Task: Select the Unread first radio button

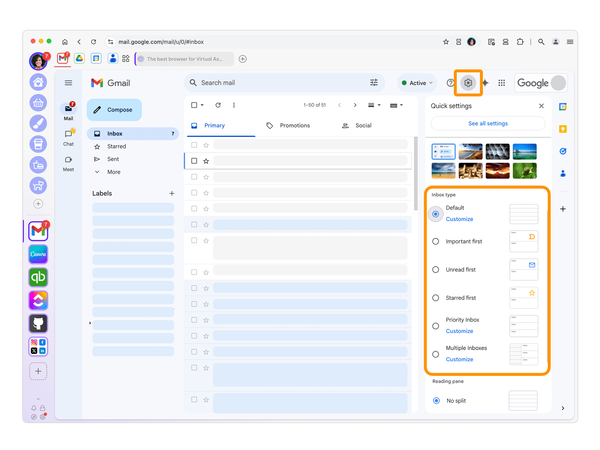Action: coord(435,269)
